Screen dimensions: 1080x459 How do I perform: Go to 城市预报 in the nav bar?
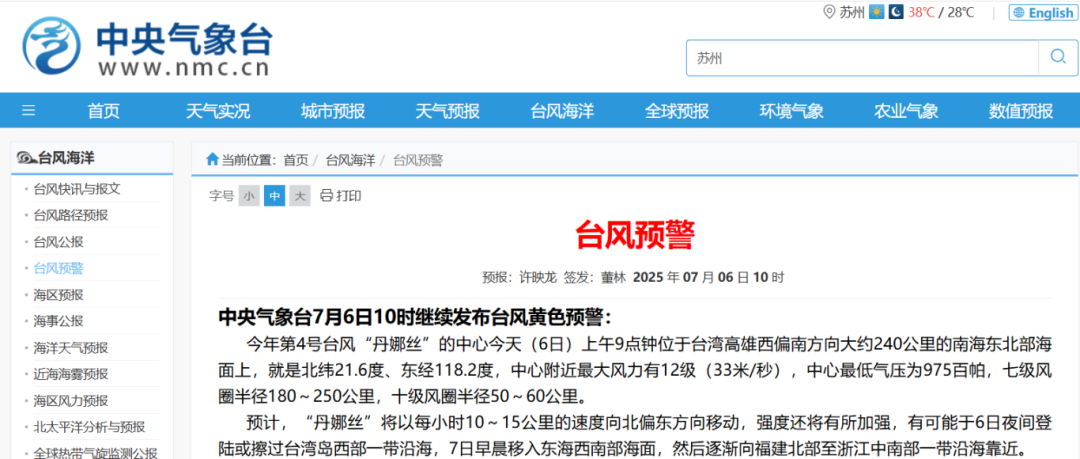pyautogui.click(x=333, y=111)
